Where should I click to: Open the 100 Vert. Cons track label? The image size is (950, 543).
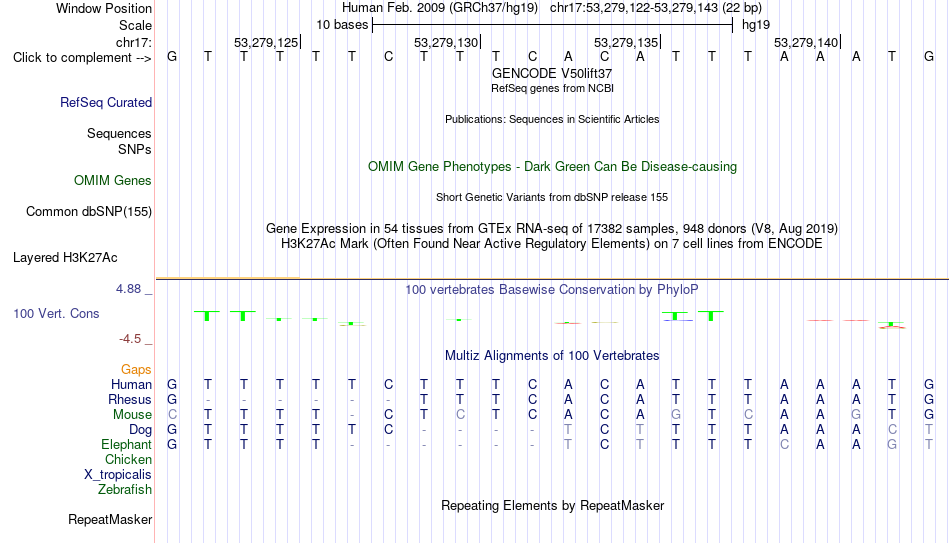coord(56,313)
